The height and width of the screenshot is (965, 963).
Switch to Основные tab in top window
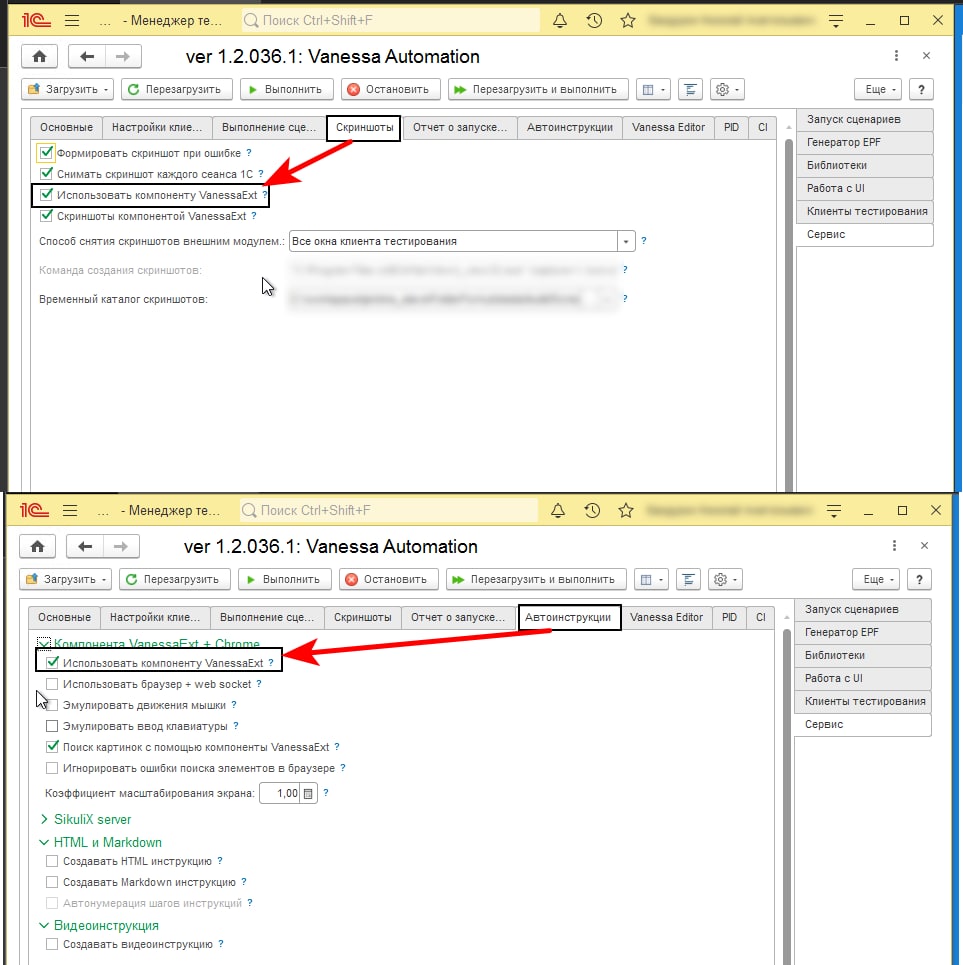[66, 127]
